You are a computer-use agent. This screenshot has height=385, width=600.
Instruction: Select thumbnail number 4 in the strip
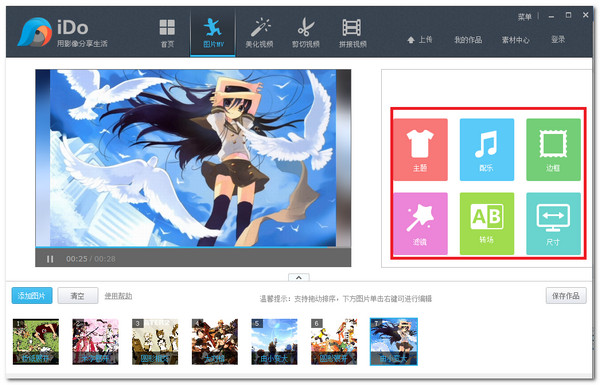click(x=215, y=341)
